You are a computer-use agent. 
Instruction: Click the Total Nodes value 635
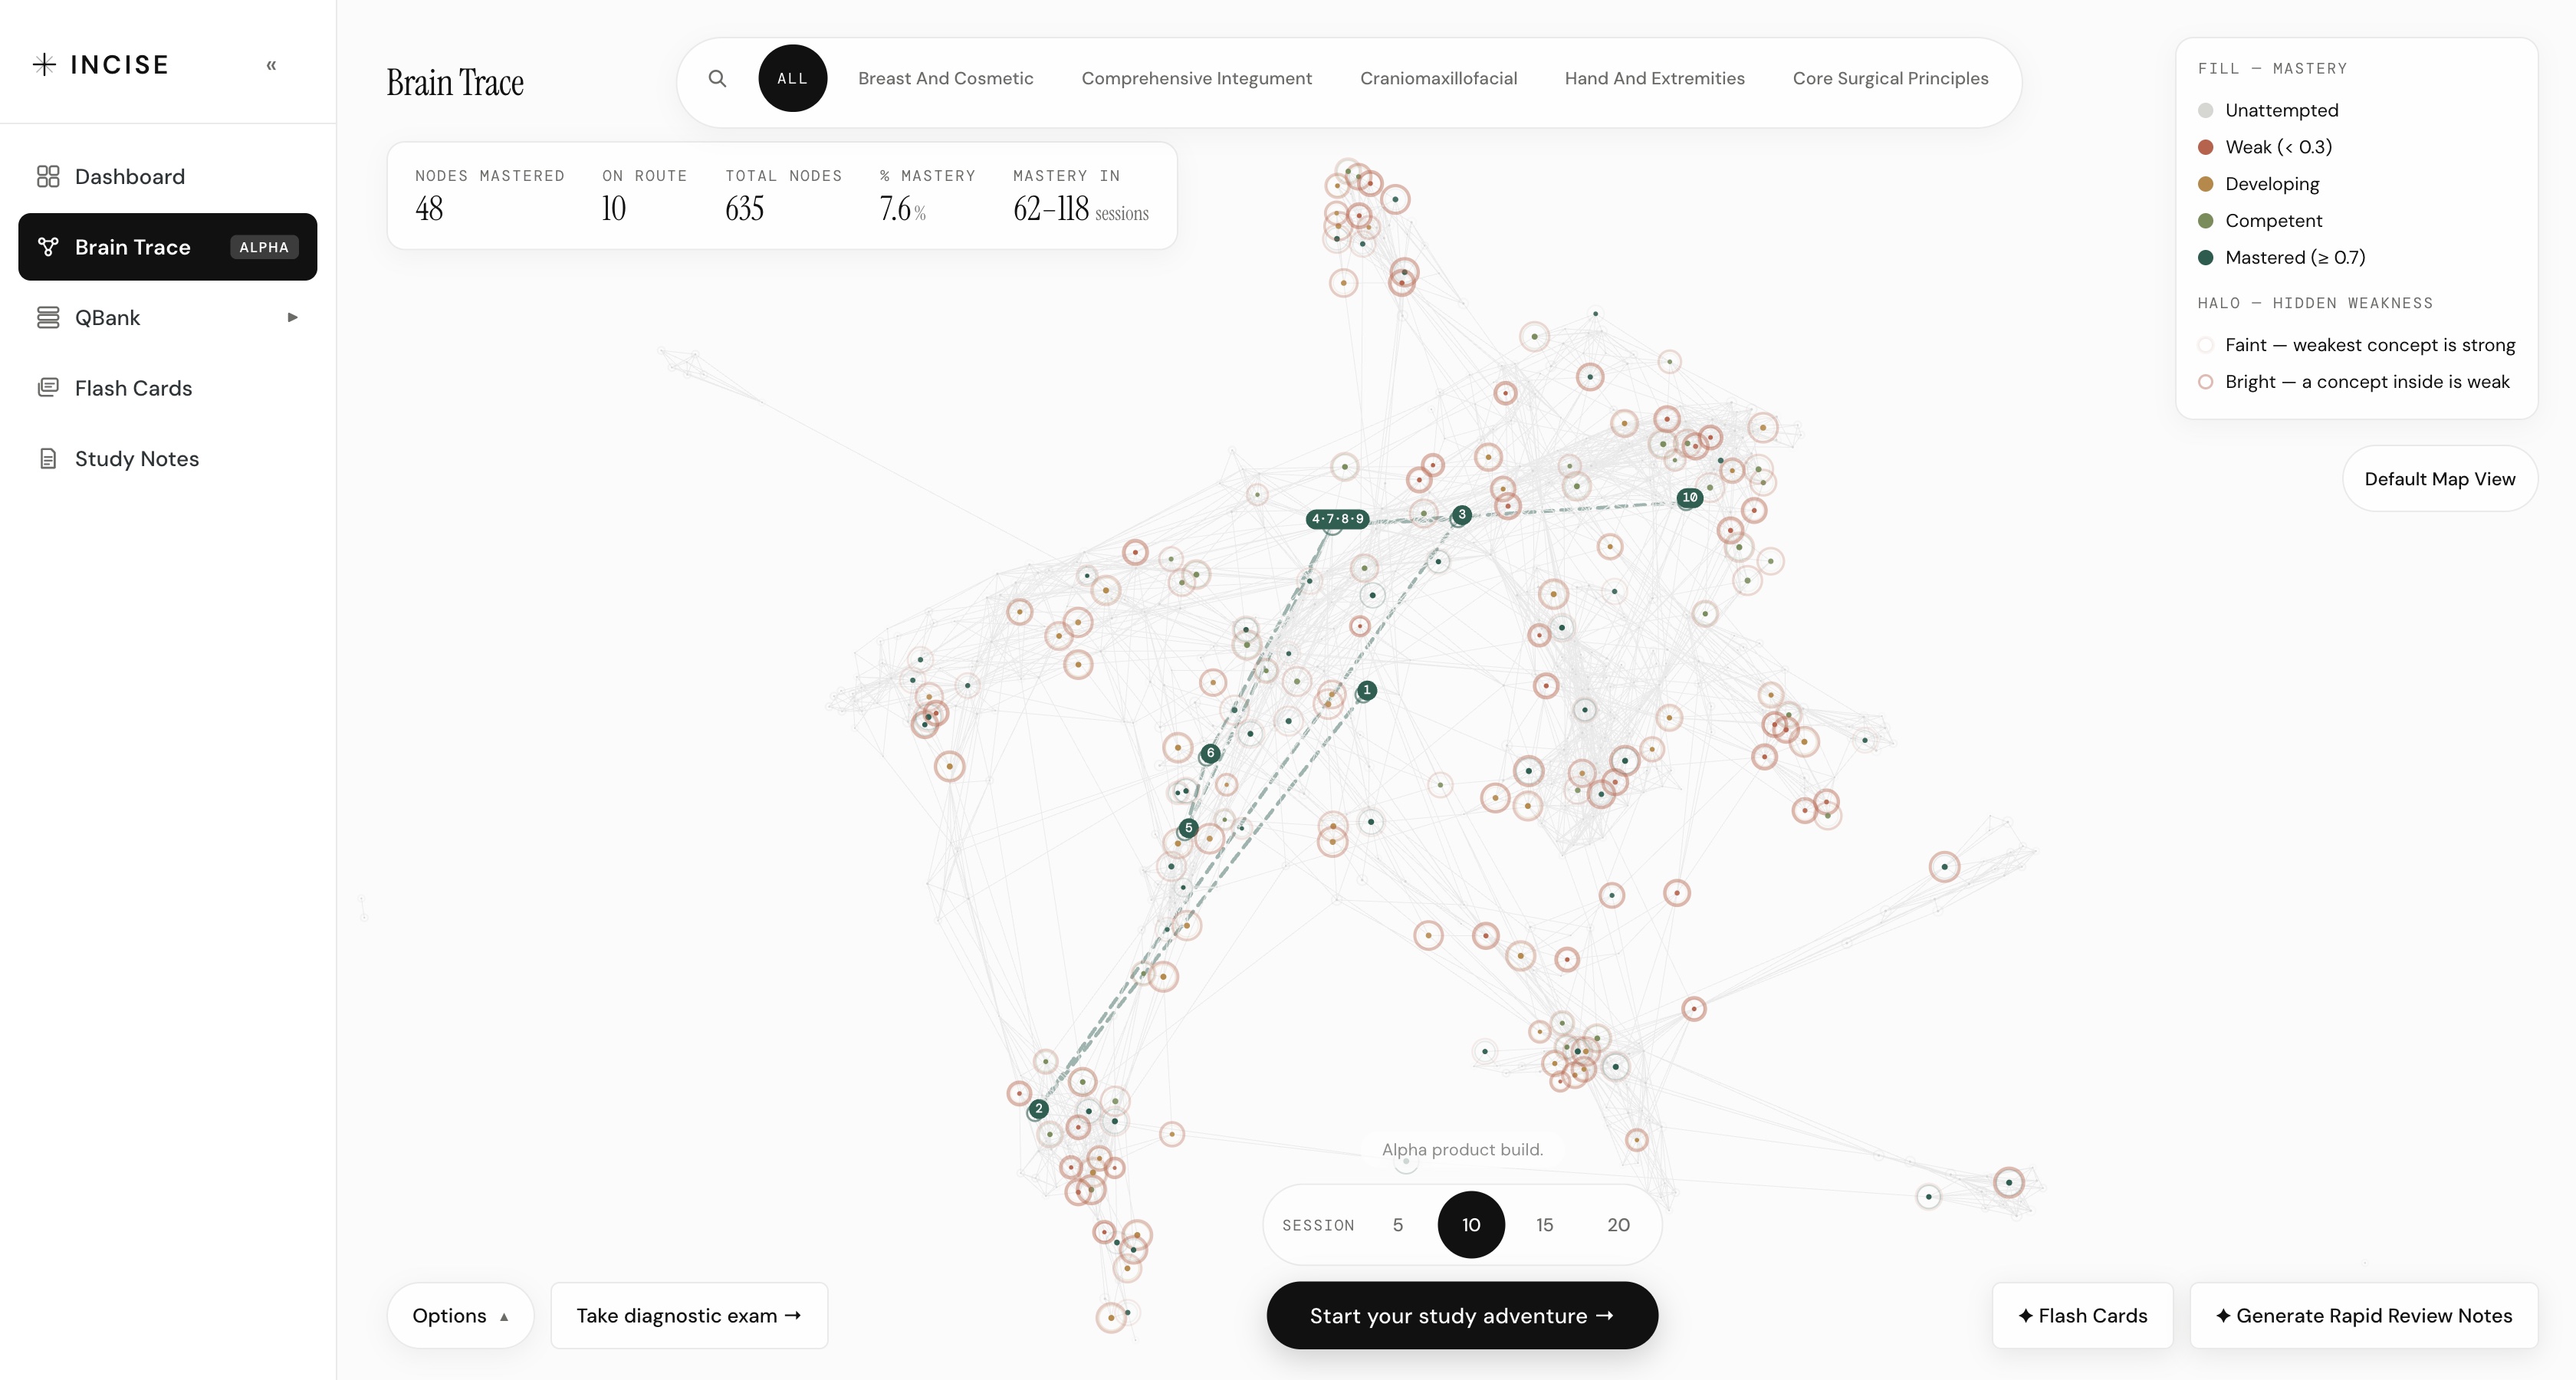coord(745,209)
